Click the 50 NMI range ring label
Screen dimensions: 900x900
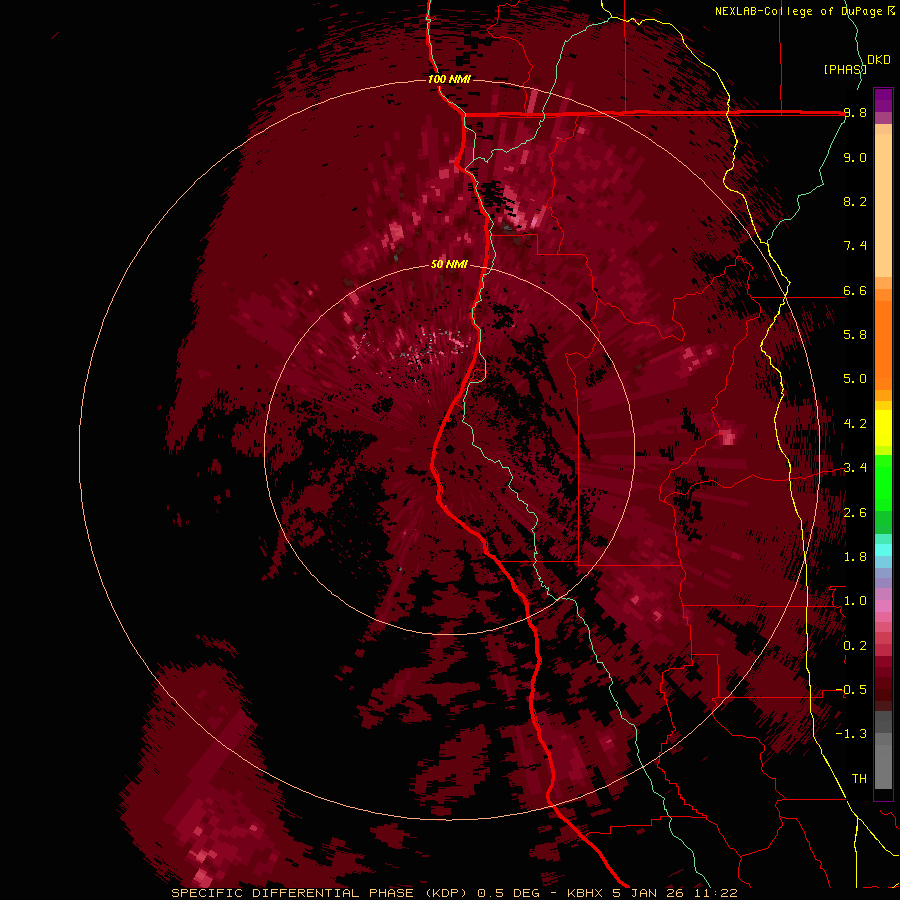coord(449,264)
